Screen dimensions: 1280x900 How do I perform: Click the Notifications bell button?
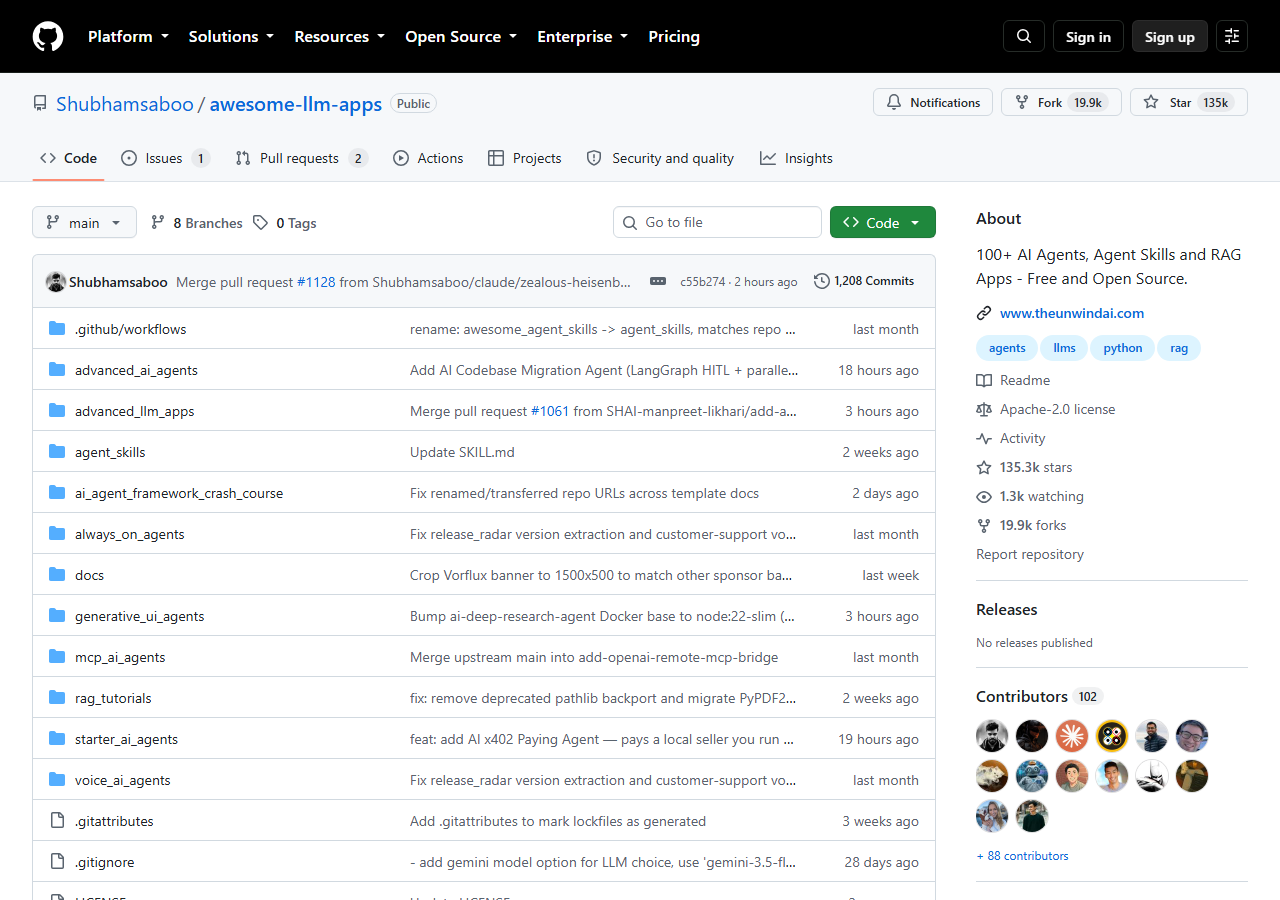[x=933, y=102]
